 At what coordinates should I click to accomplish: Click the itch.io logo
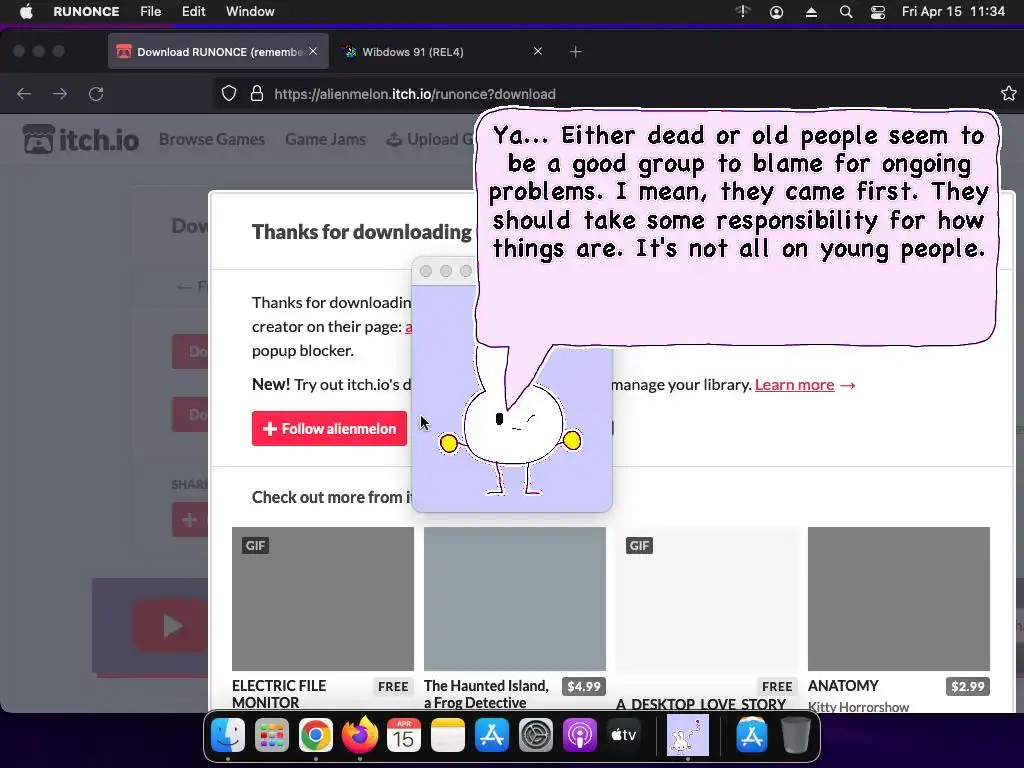pos(81,139)
